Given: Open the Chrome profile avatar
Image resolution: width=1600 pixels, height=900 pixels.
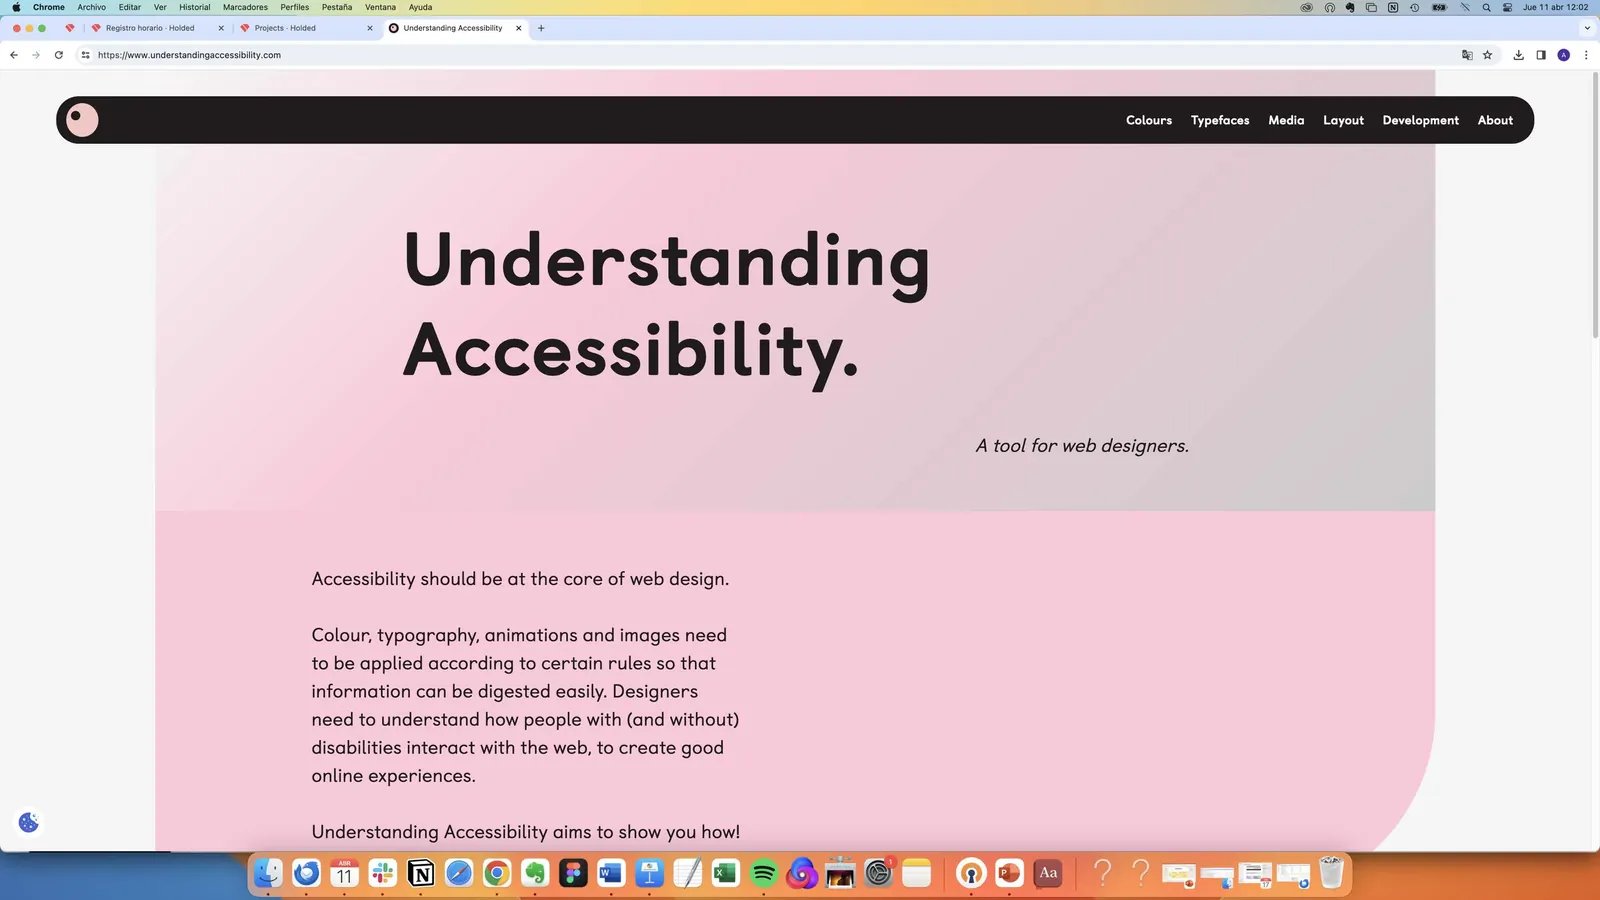Looking at the screenshot, I should [x=1564, y=55].
